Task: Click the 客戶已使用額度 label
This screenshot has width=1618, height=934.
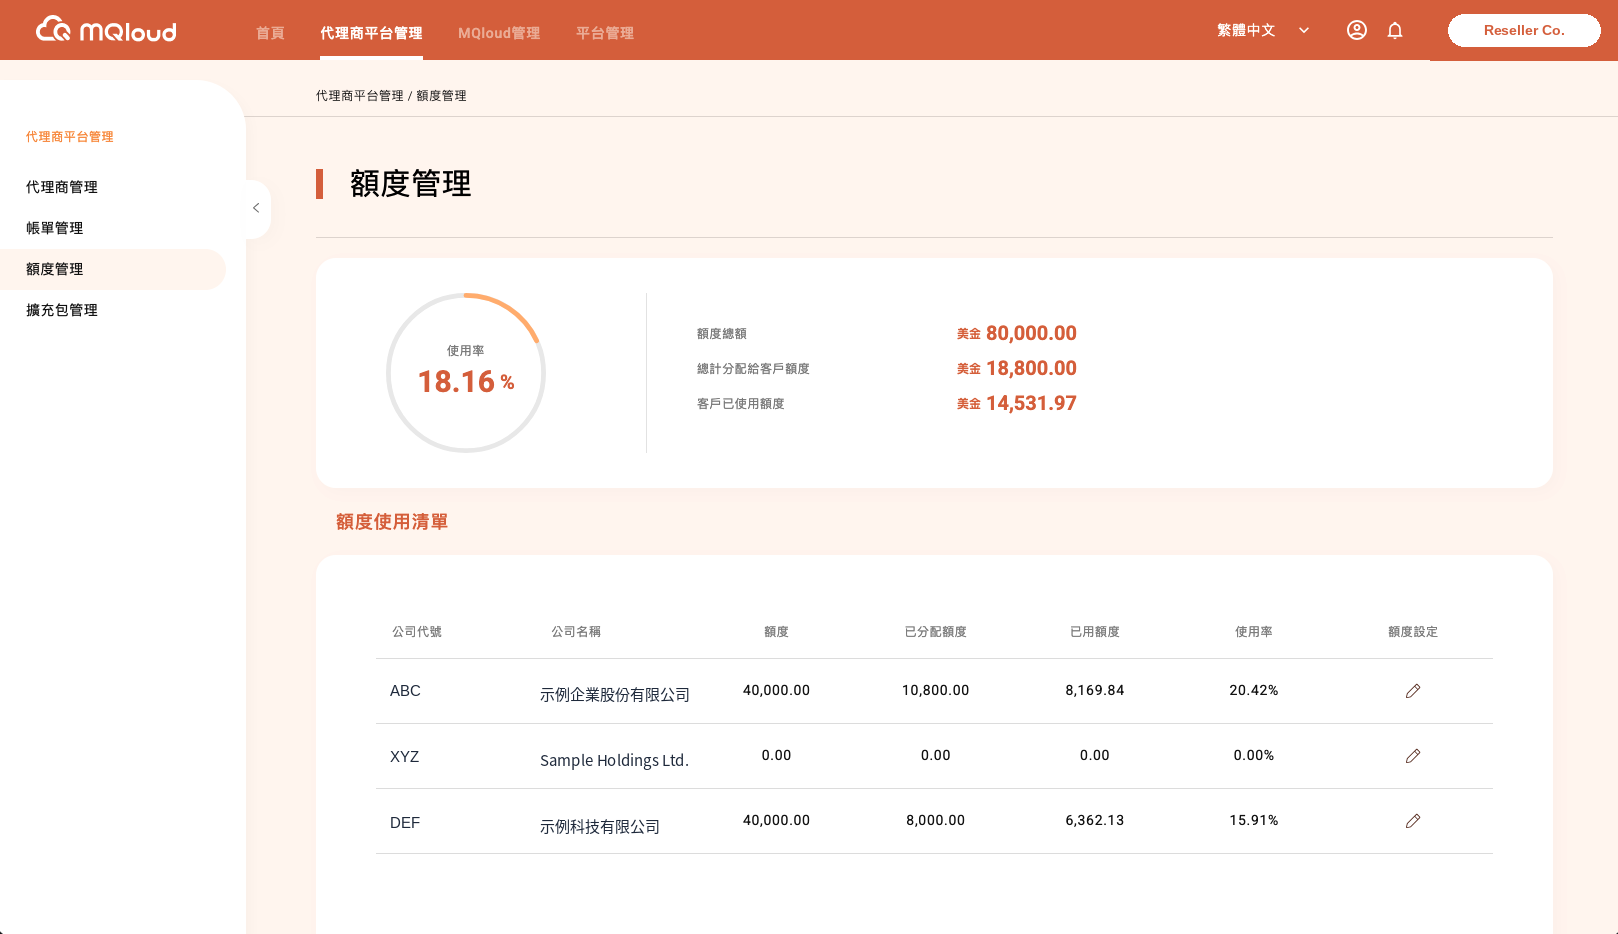Action: click(741, 404)
